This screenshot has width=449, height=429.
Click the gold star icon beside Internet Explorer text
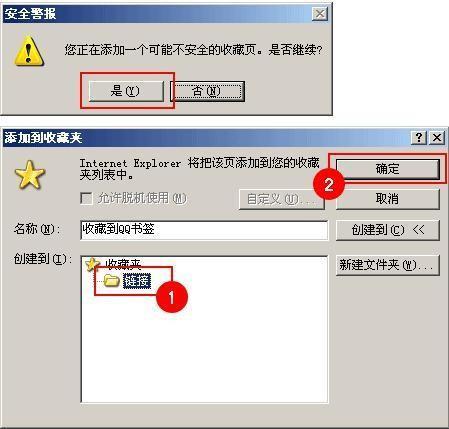point(30,175)
